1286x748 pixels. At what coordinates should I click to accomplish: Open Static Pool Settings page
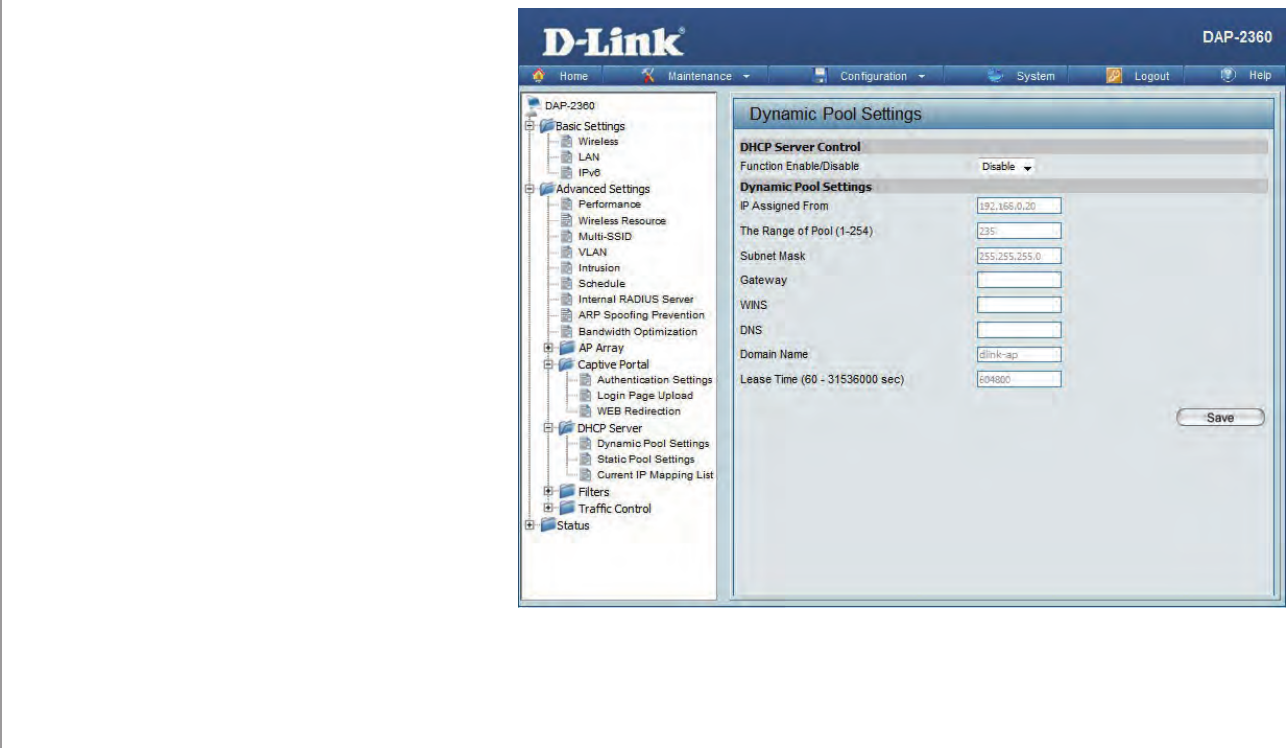point(645,459)
